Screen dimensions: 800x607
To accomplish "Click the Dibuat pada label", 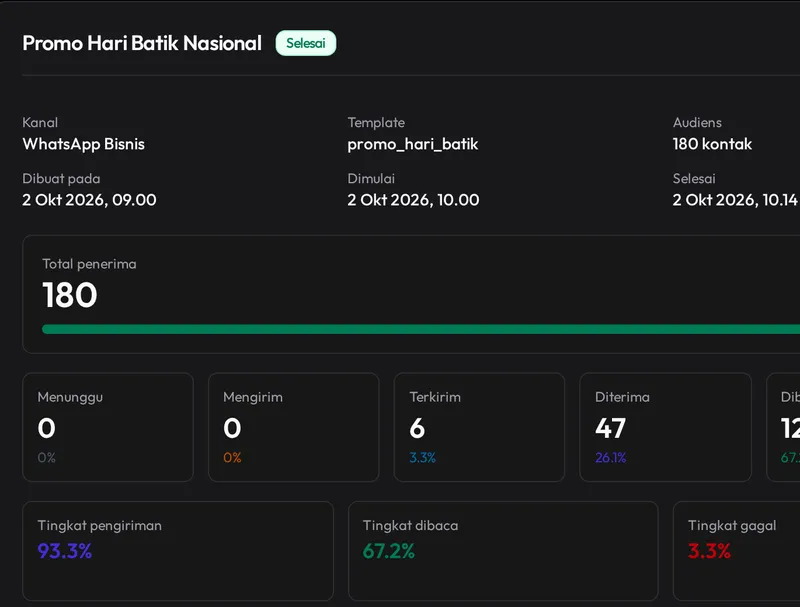I will pos(61,179).
